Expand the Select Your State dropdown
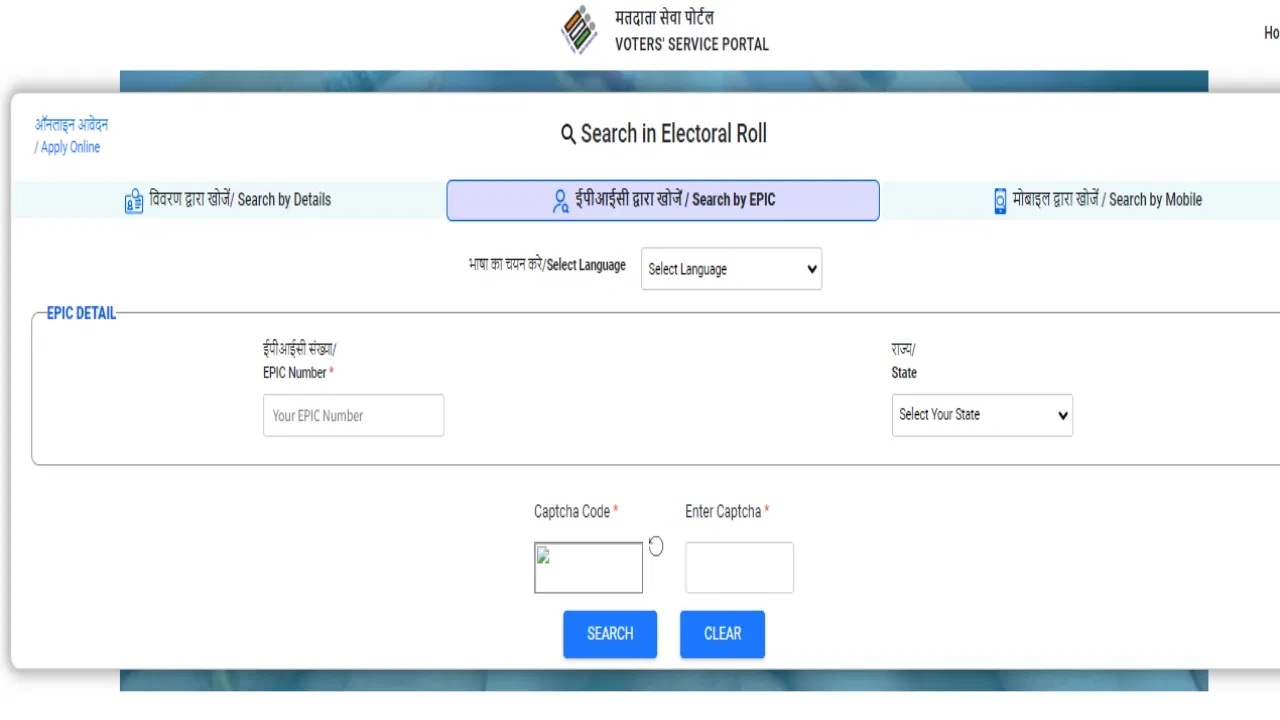Screen dimensions: 1280x720 pyautogui.click(x=981, y=415)
